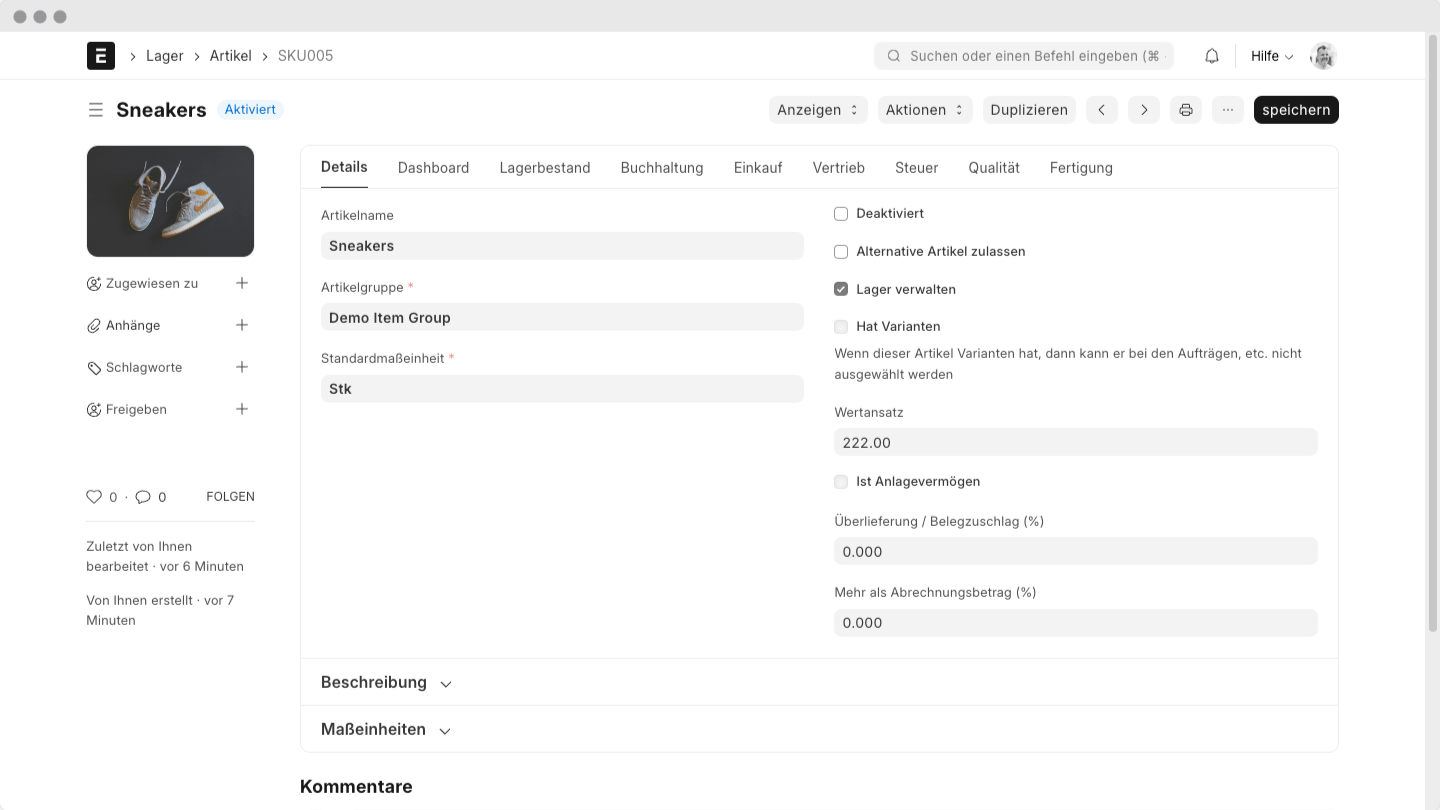Open the three-dots more options menu
This screenshot has width=1440, height=810.
1228,110
